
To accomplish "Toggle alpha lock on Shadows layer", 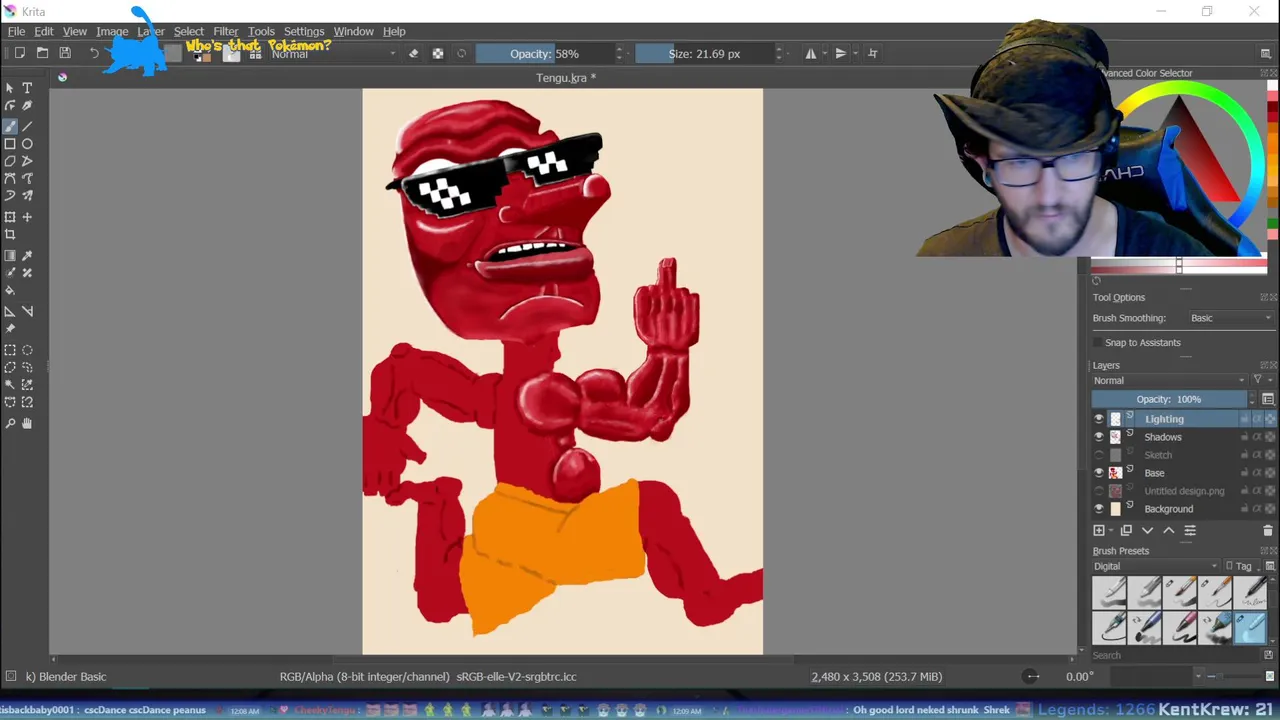I will click(1270, 437).
